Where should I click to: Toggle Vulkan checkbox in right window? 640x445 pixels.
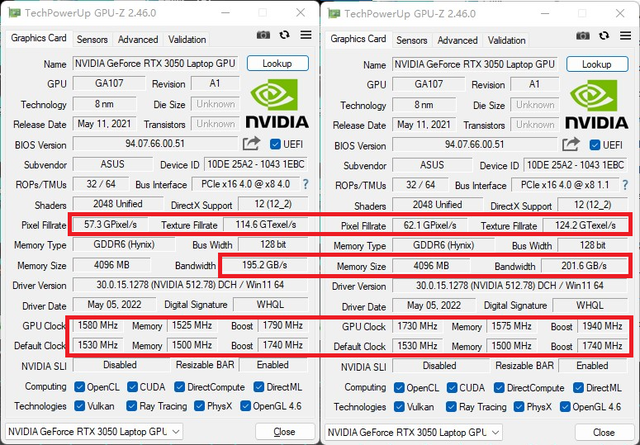pyautogui.click(x=399, y=407)
